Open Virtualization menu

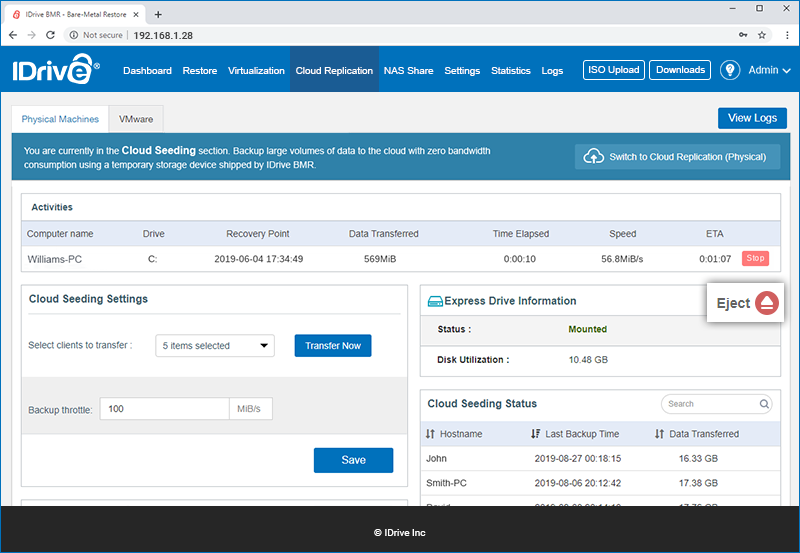tap(256, 70)
